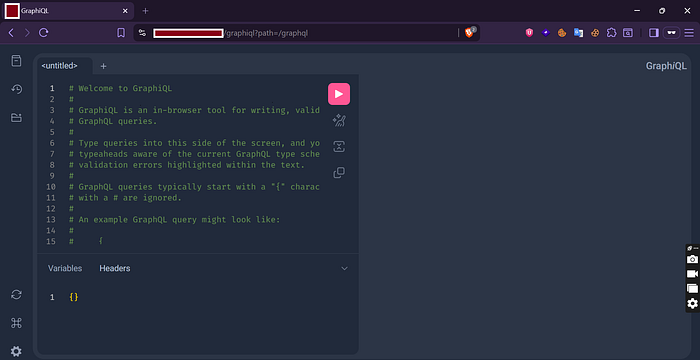
Task: Click the merge fragments icon
Action: coord(339,147)
